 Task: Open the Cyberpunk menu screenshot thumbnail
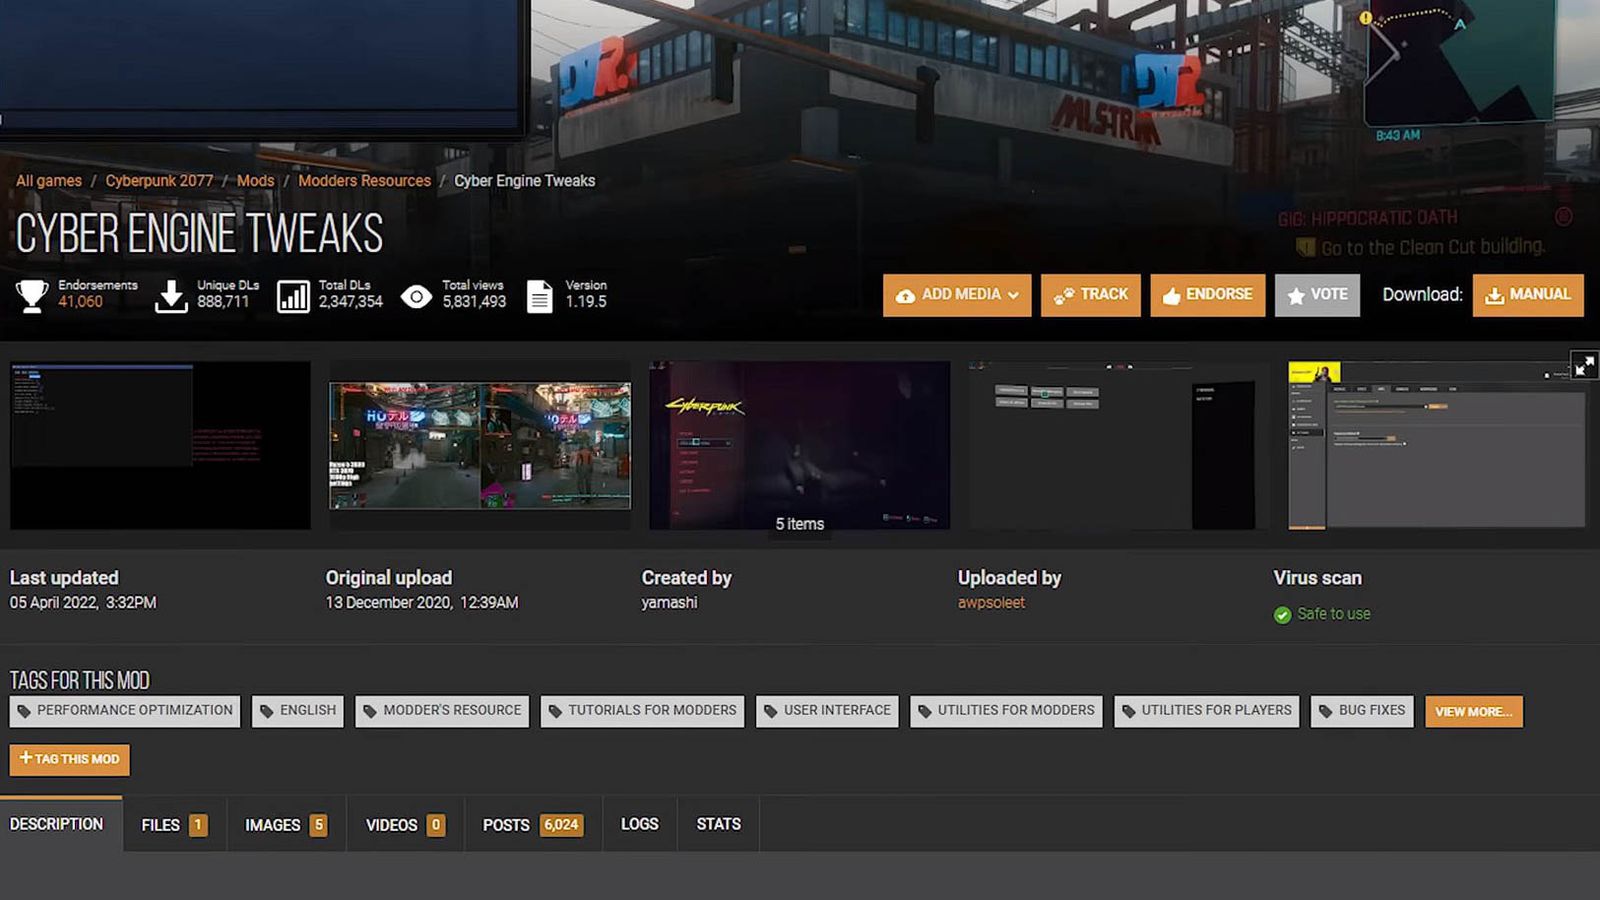[799, 445]
